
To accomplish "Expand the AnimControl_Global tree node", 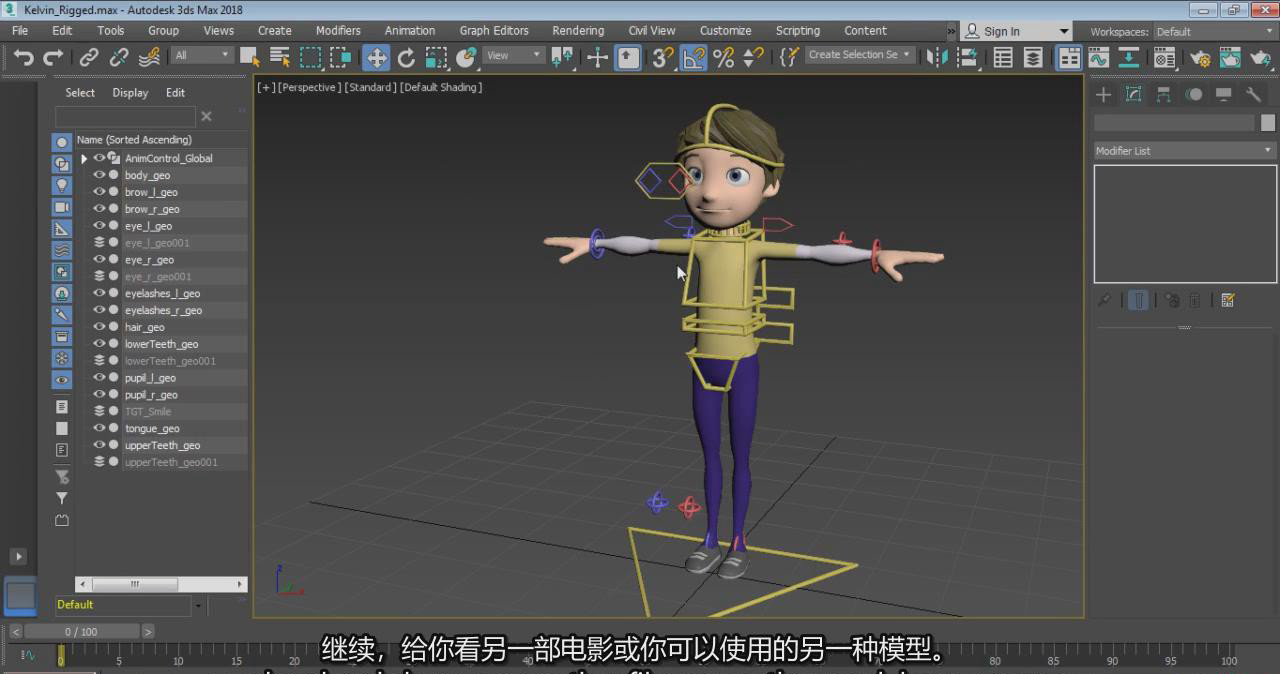I will click(84, 158).
